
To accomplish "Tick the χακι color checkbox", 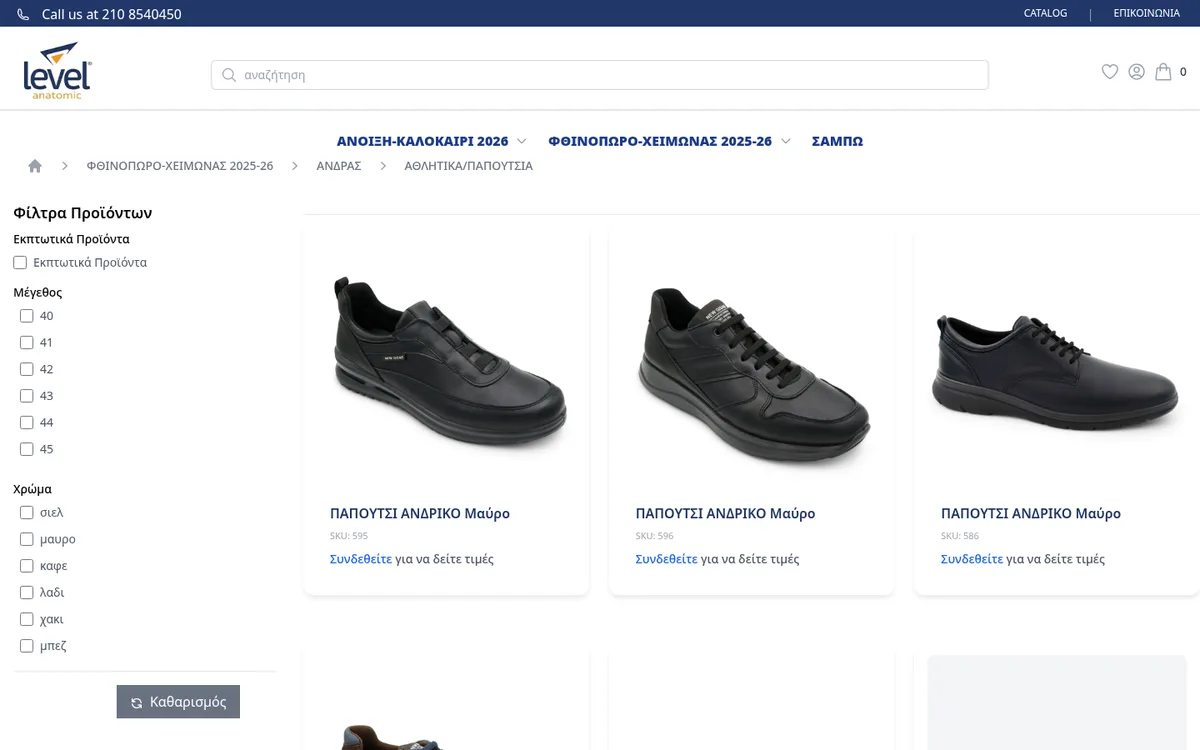I will pyautogui.click(x=27, y=619).
